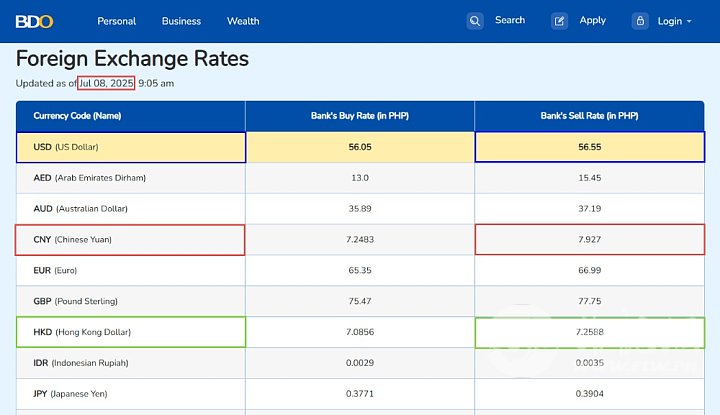The image size is (720, 415).
Task: Click the JPY buy rate 0.3771
Action: pyautogui.click(x=360, y=393)
